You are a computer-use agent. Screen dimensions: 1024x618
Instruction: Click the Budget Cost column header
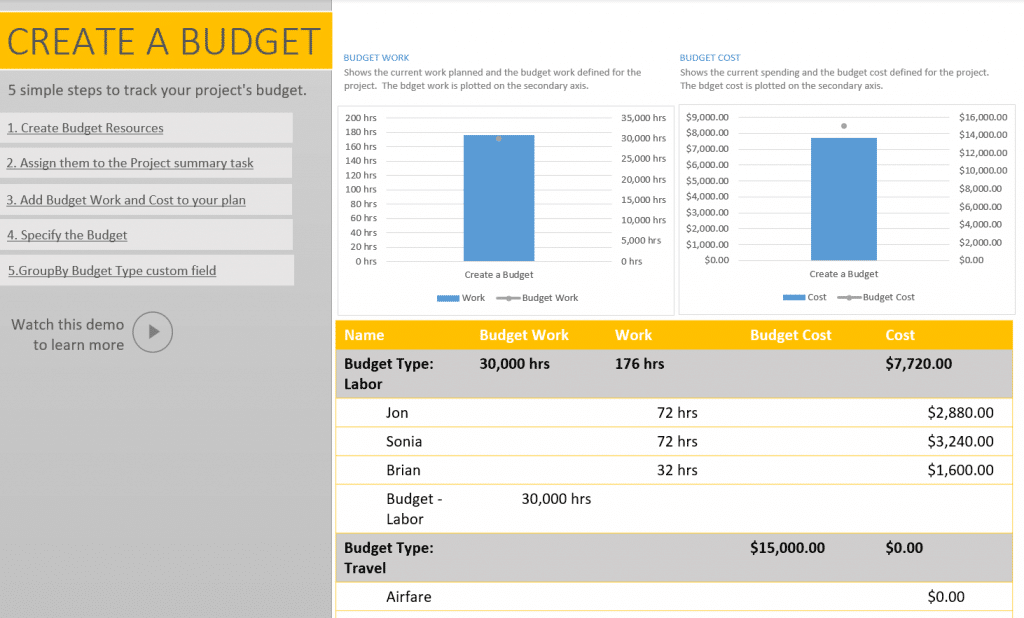click(791, 334)
